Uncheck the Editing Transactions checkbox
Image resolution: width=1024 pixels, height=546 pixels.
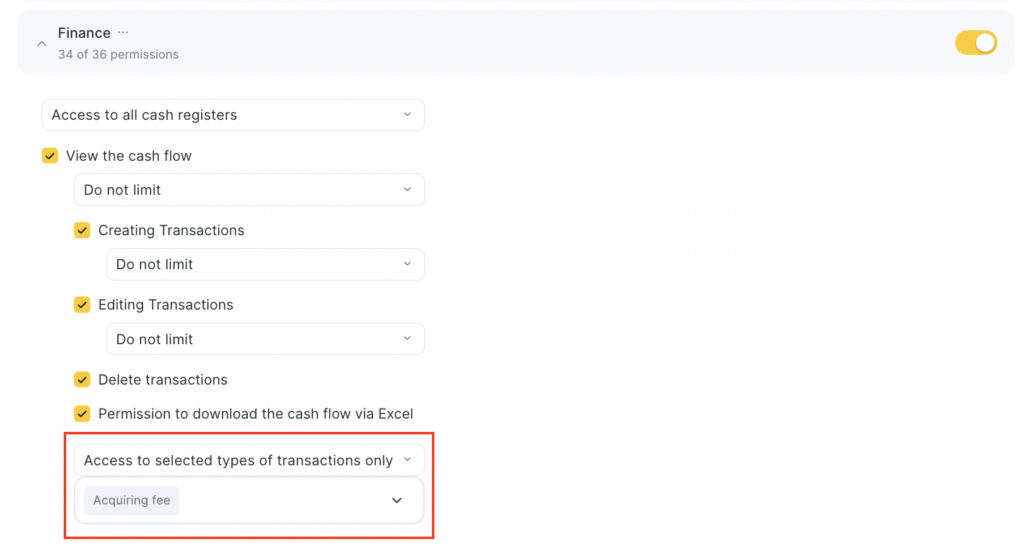(82, 305)
